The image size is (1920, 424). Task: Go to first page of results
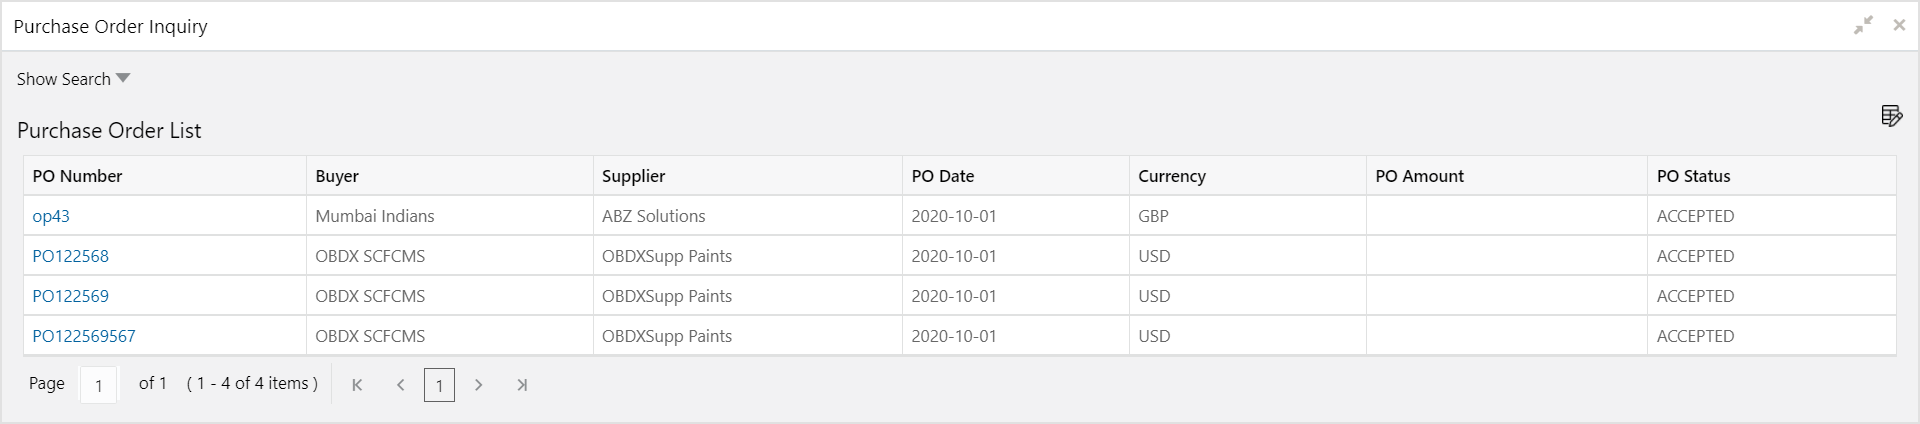[357, 385]
